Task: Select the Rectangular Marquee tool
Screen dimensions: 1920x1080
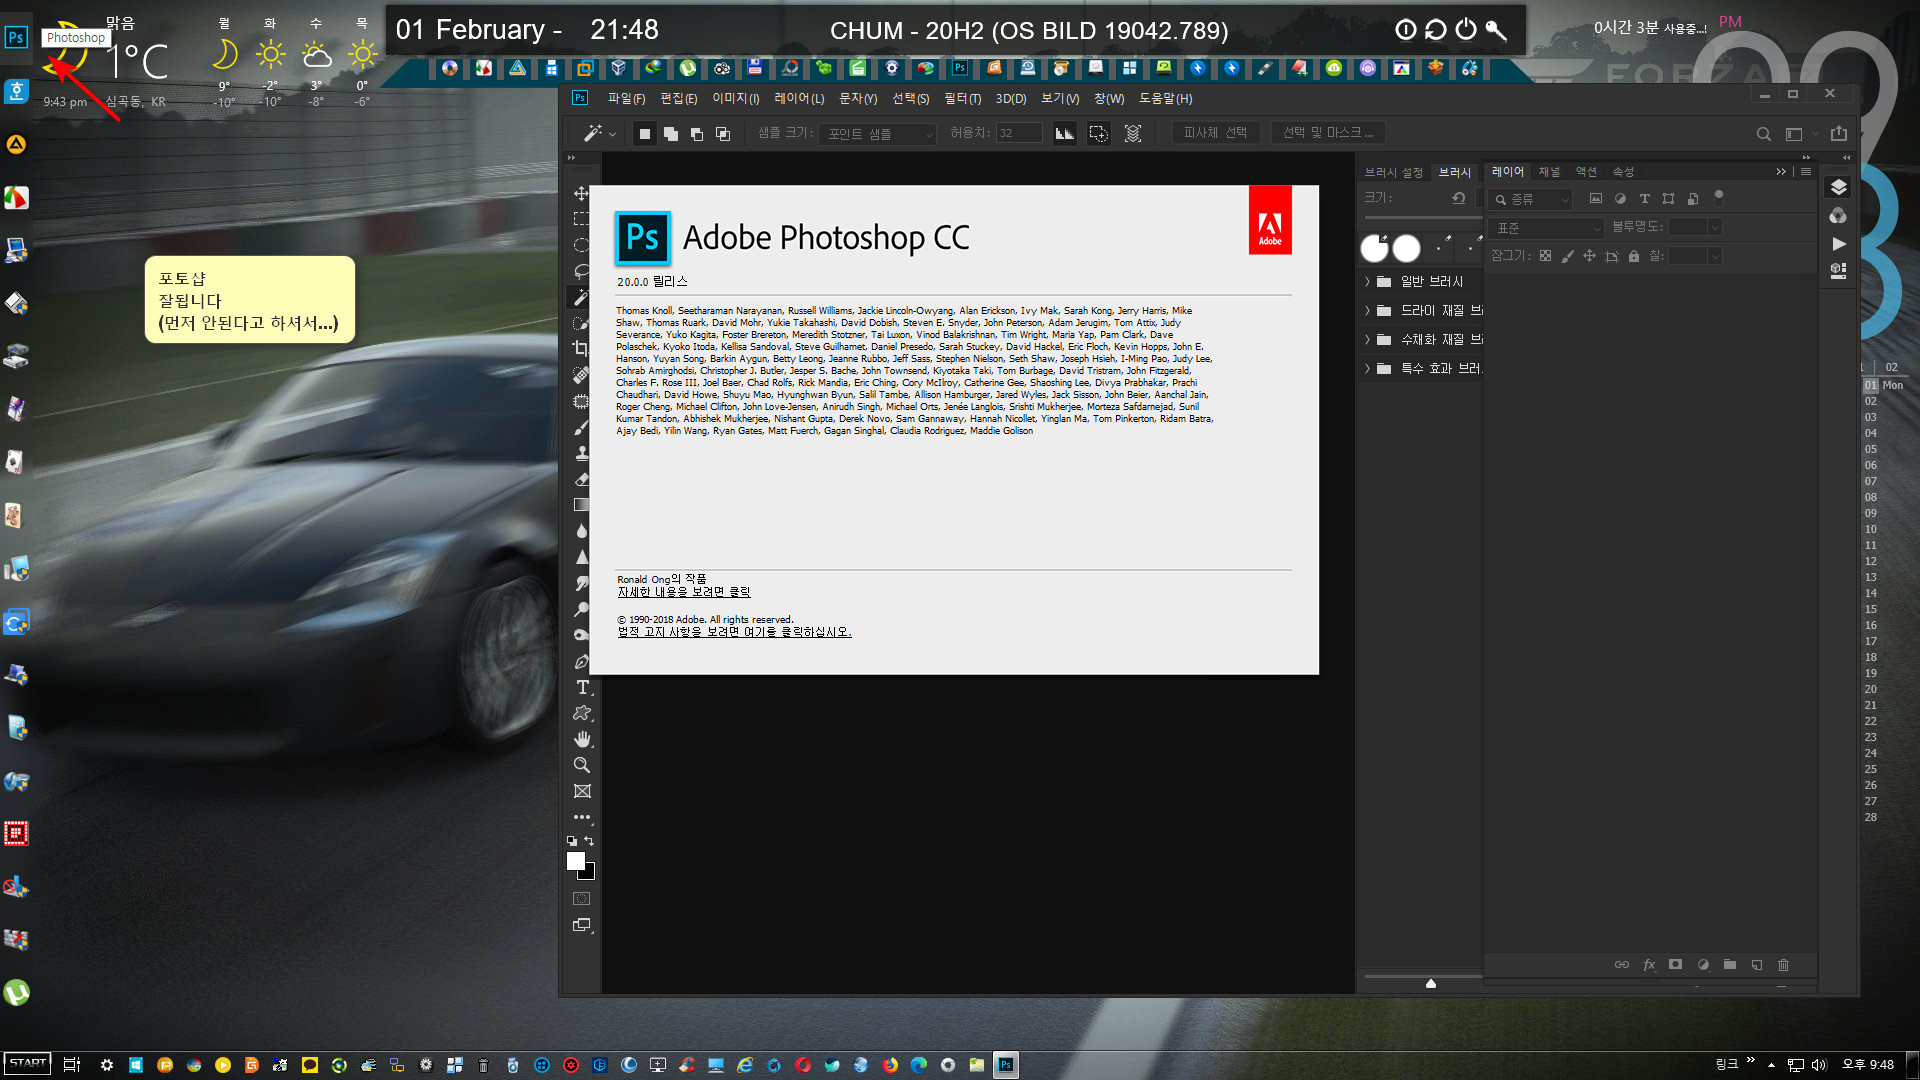Action: click(x=581, y=219)
